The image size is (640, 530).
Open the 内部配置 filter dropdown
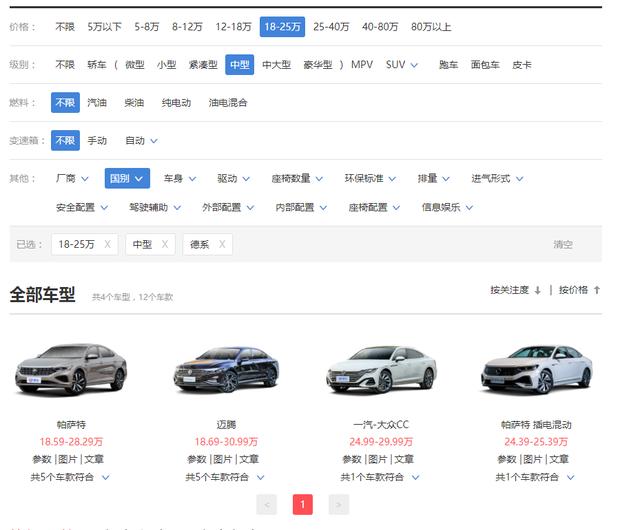point(301,207)
